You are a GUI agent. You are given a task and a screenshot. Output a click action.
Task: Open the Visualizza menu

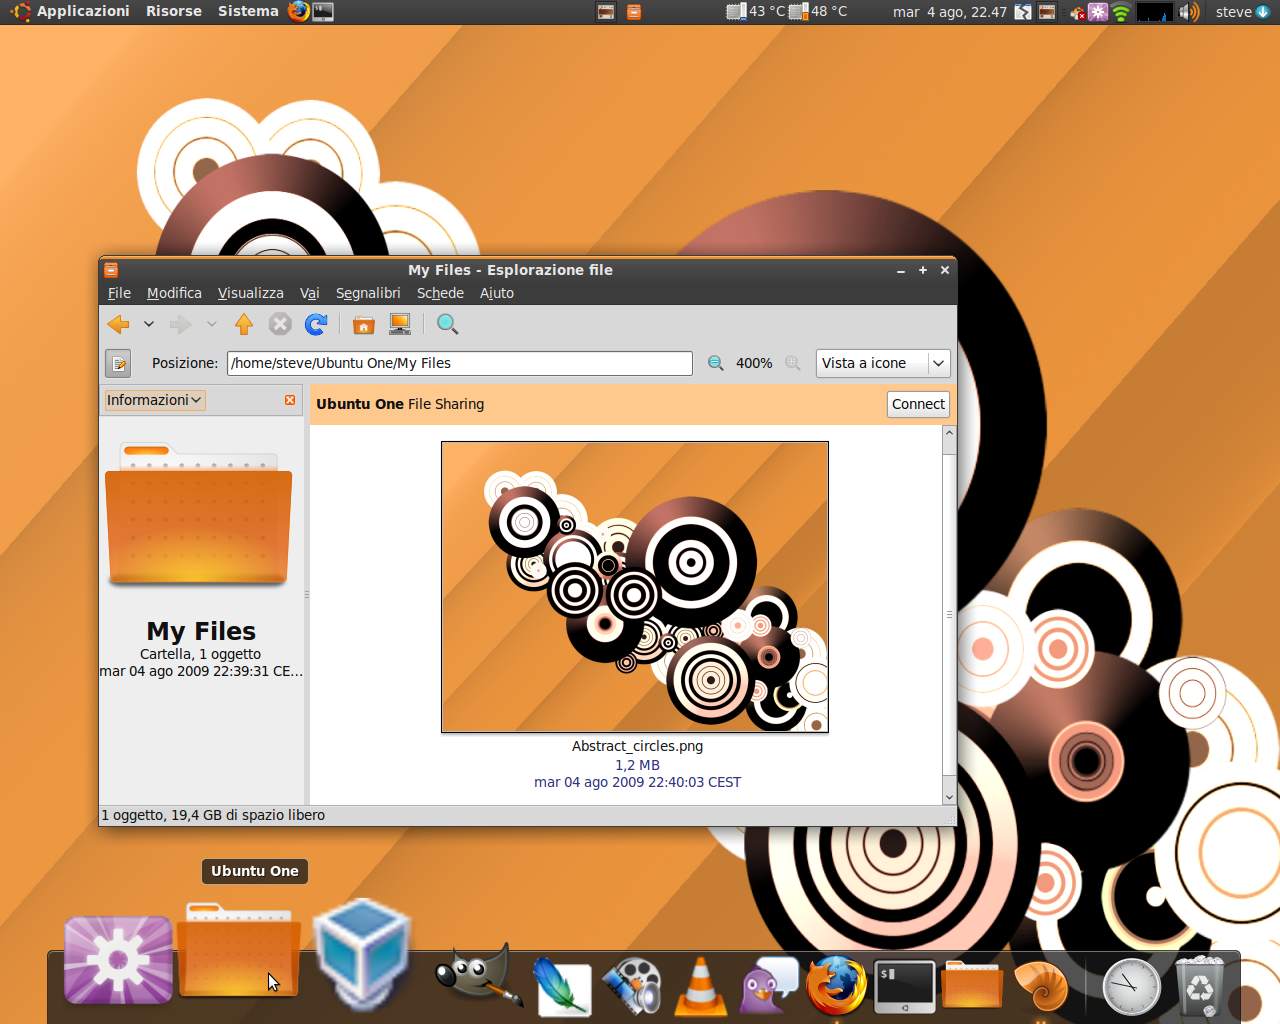[250, 293]
